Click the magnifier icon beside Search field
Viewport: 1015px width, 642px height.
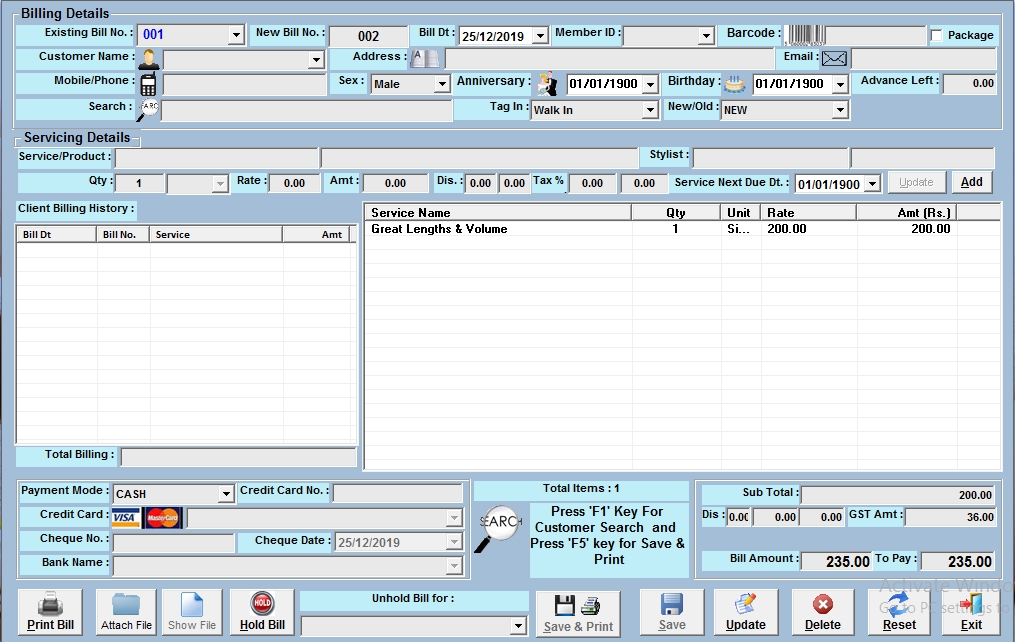point(148,109)
